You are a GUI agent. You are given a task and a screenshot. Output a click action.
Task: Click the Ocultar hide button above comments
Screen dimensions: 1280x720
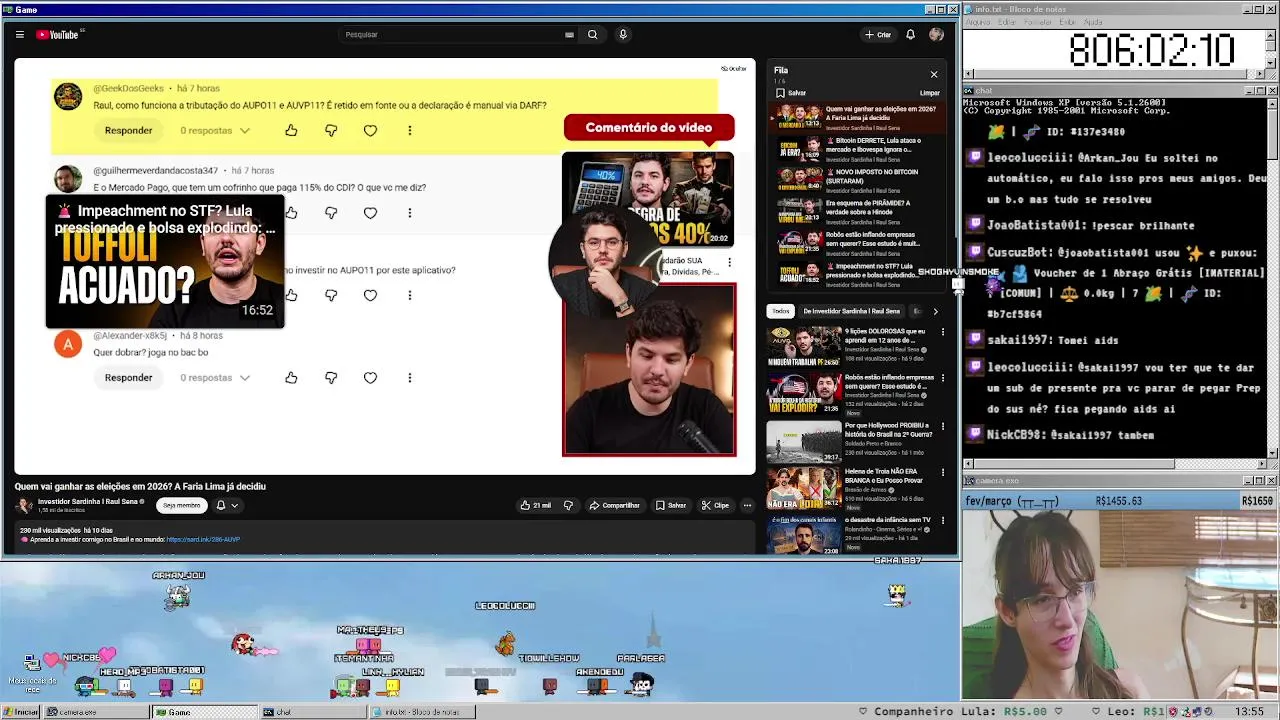tap(733, 68)
